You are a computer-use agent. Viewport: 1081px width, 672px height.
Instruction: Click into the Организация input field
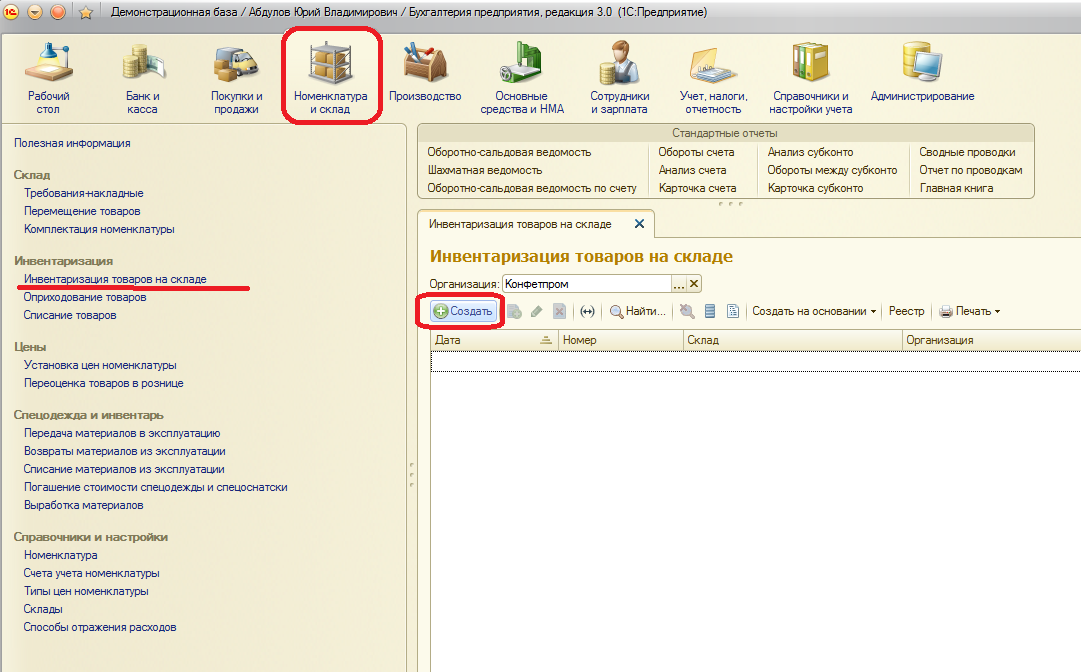pyautogui.click(x=587, y=284)
